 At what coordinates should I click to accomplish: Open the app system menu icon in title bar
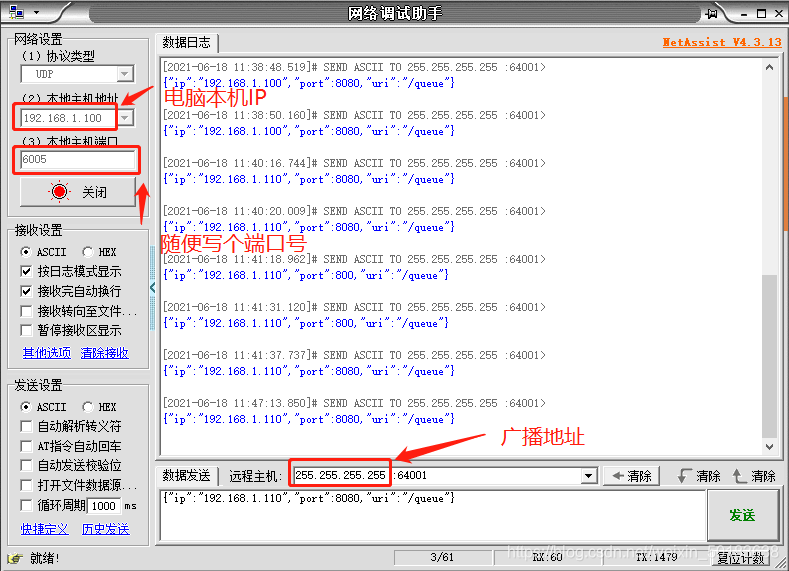[16, 13]
